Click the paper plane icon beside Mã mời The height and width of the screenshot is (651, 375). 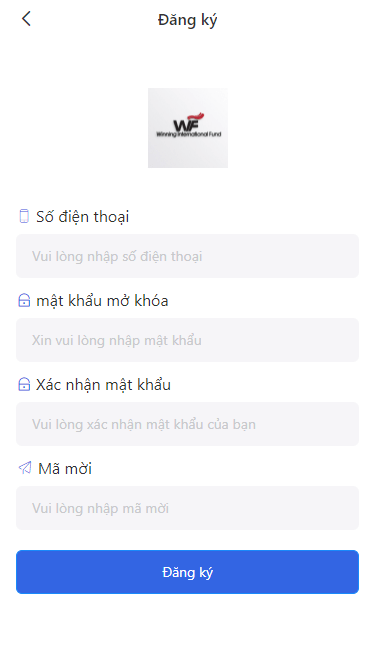pyautogui.click(x=25, y=467)
